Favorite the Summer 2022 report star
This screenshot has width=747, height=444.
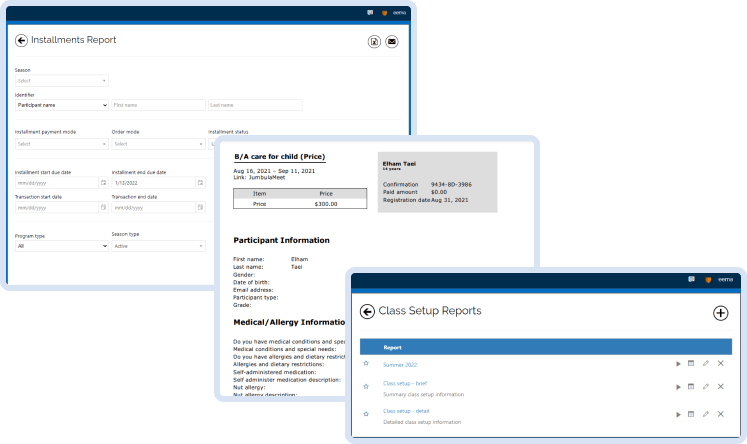(x=366, y=363)
